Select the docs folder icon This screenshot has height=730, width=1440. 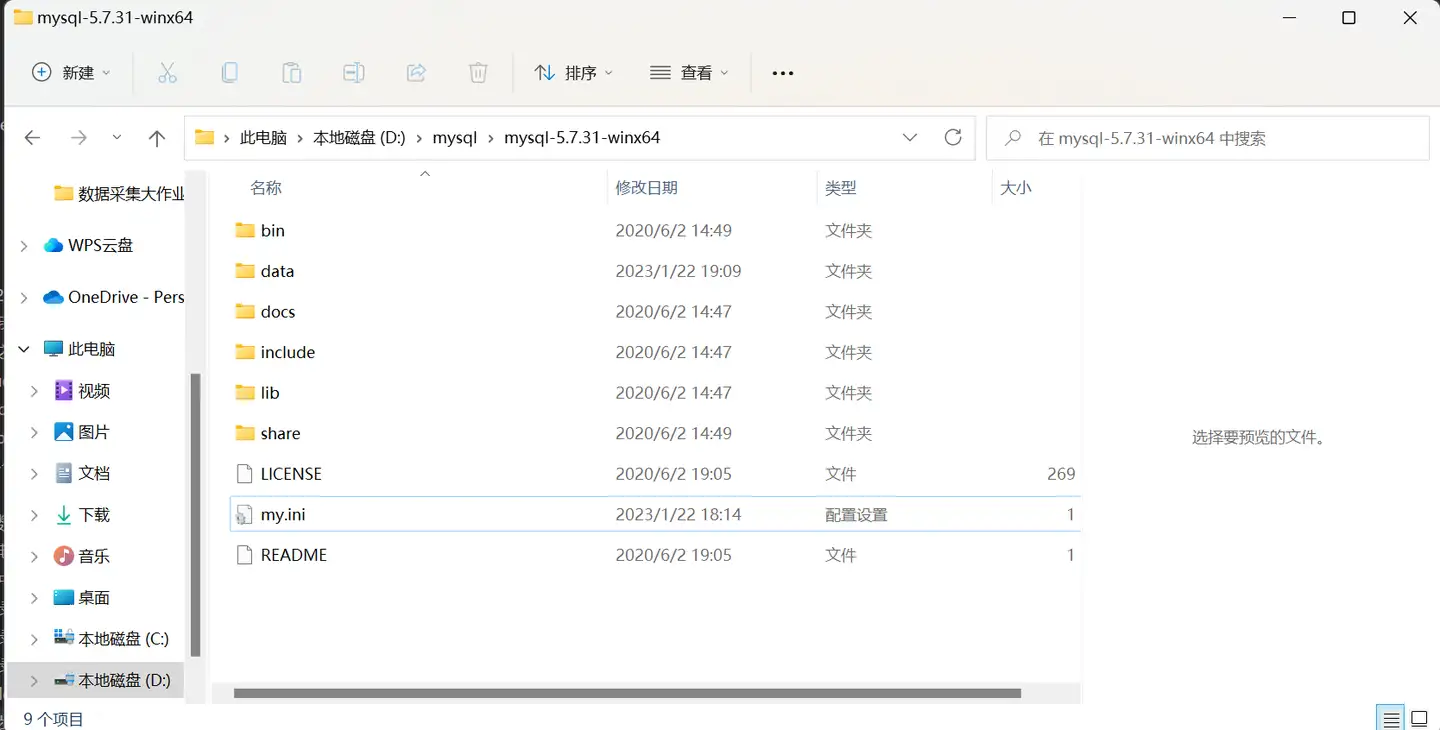point(245,311)
